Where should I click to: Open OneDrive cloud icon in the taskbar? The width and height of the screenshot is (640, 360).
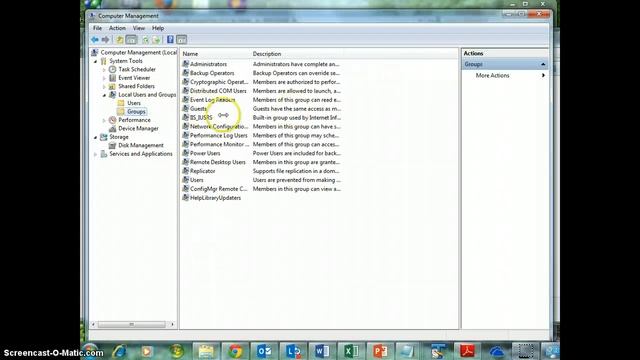click(496, 351)
